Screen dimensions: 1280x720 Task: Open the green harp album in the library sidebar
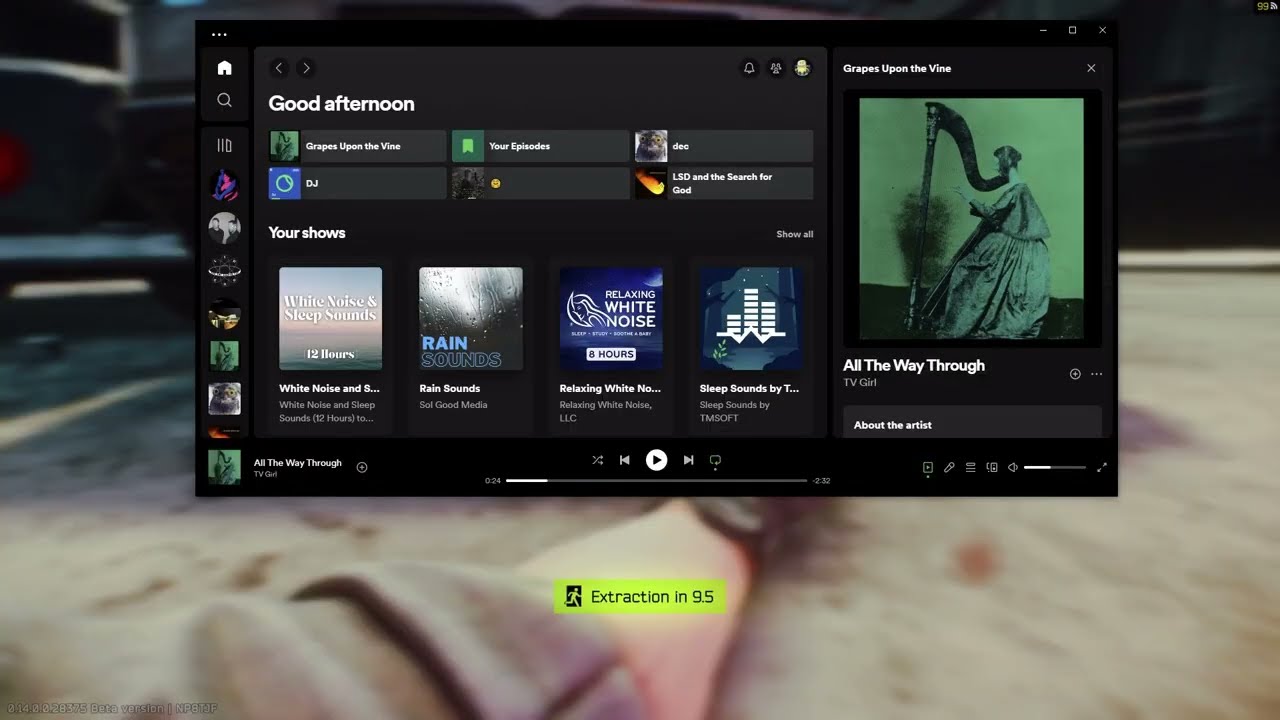(224, 356)
